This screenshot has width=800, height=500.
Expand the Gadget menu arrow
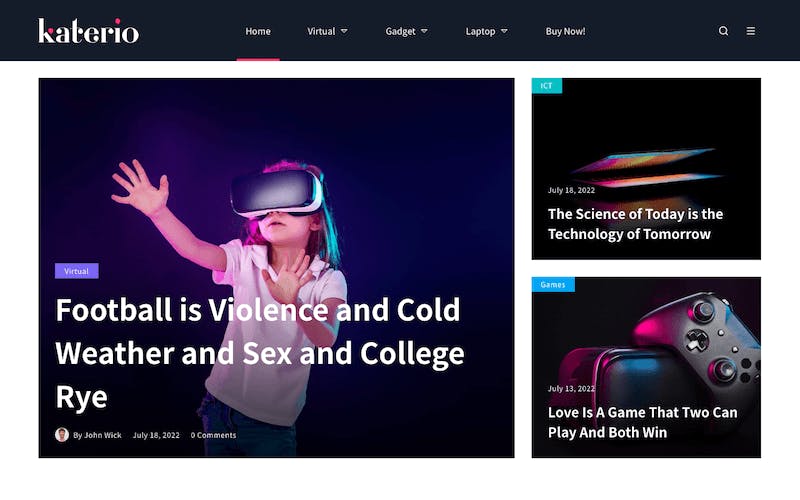[424, 31]
